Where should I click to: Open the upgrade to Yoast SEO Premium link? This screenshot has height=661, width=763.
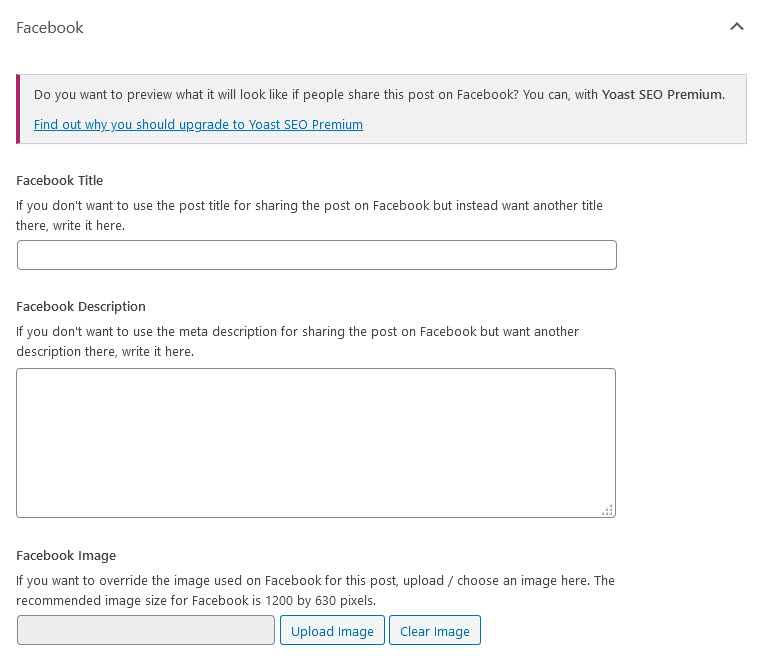pos(198,125)
